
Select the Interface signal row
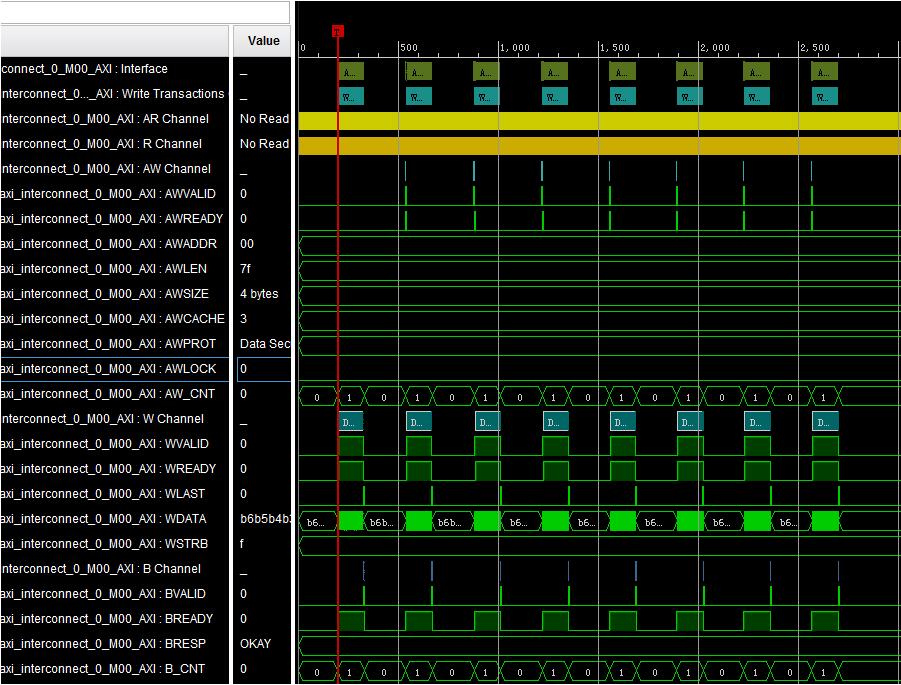pos(115,69)
